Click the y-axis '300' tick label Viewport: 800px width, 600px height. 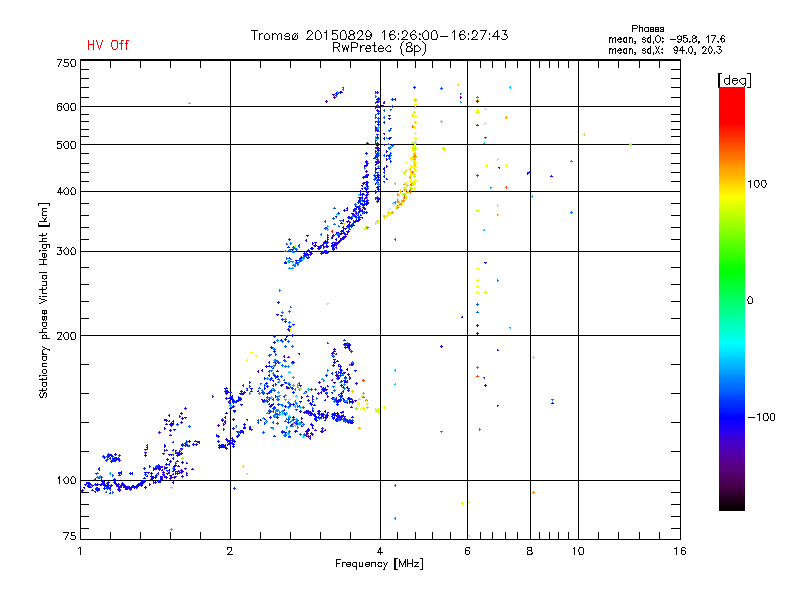tap(66, 251)
